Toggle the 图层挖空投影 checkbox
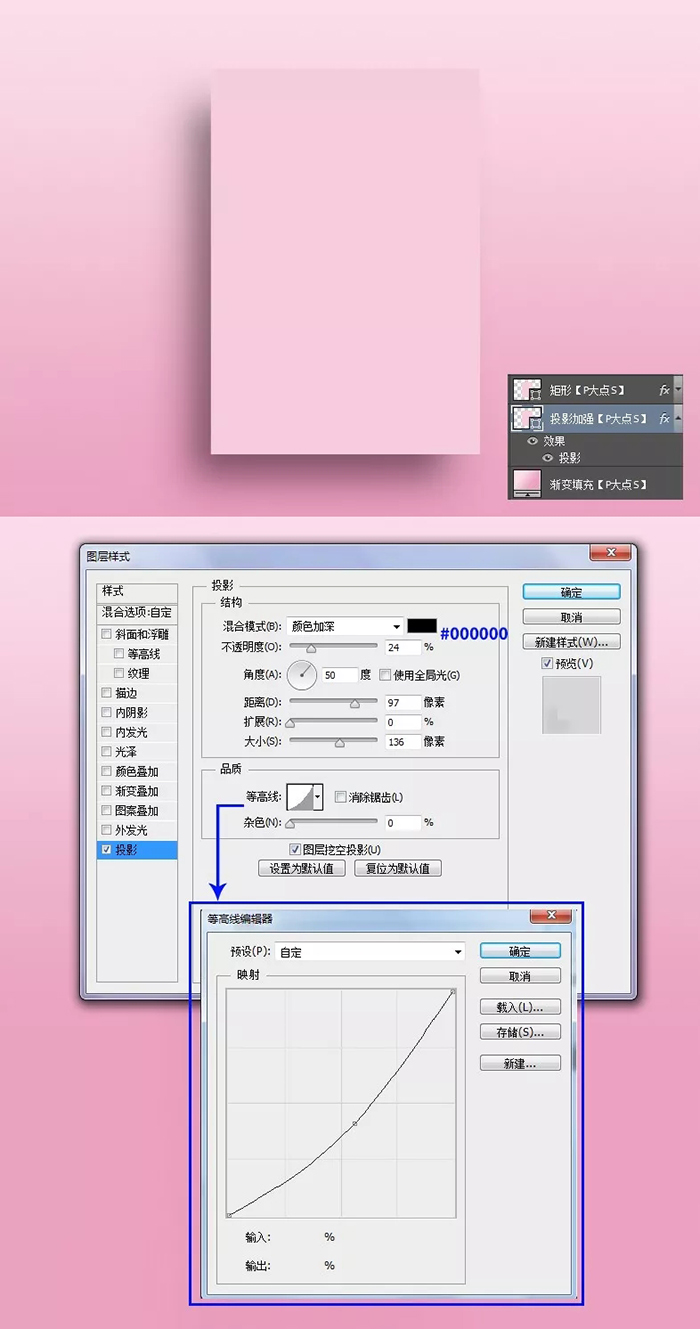Image resolution: width=700 pixels, height=1329 pixels. click(295, 849)
